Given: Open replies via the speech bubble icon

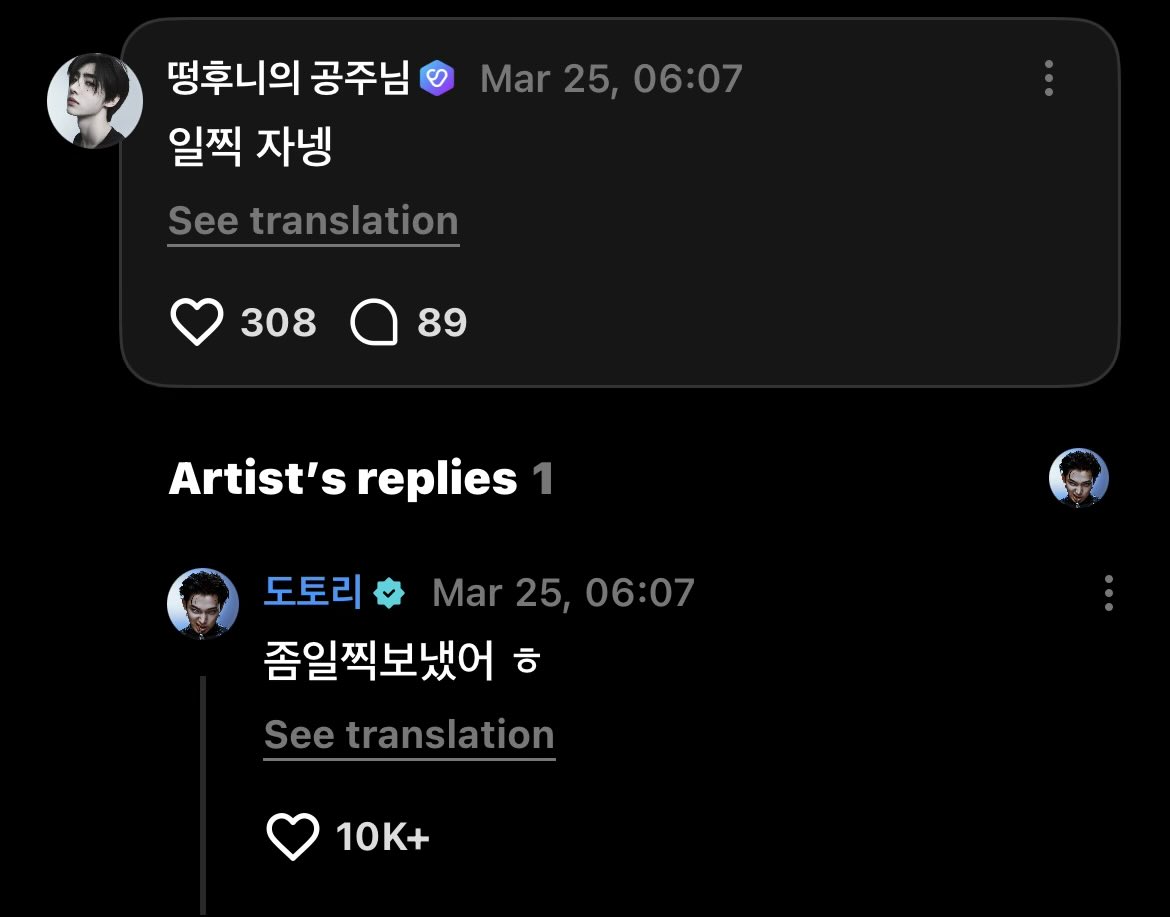Looking at the screenshot, I should pos(375,323).
